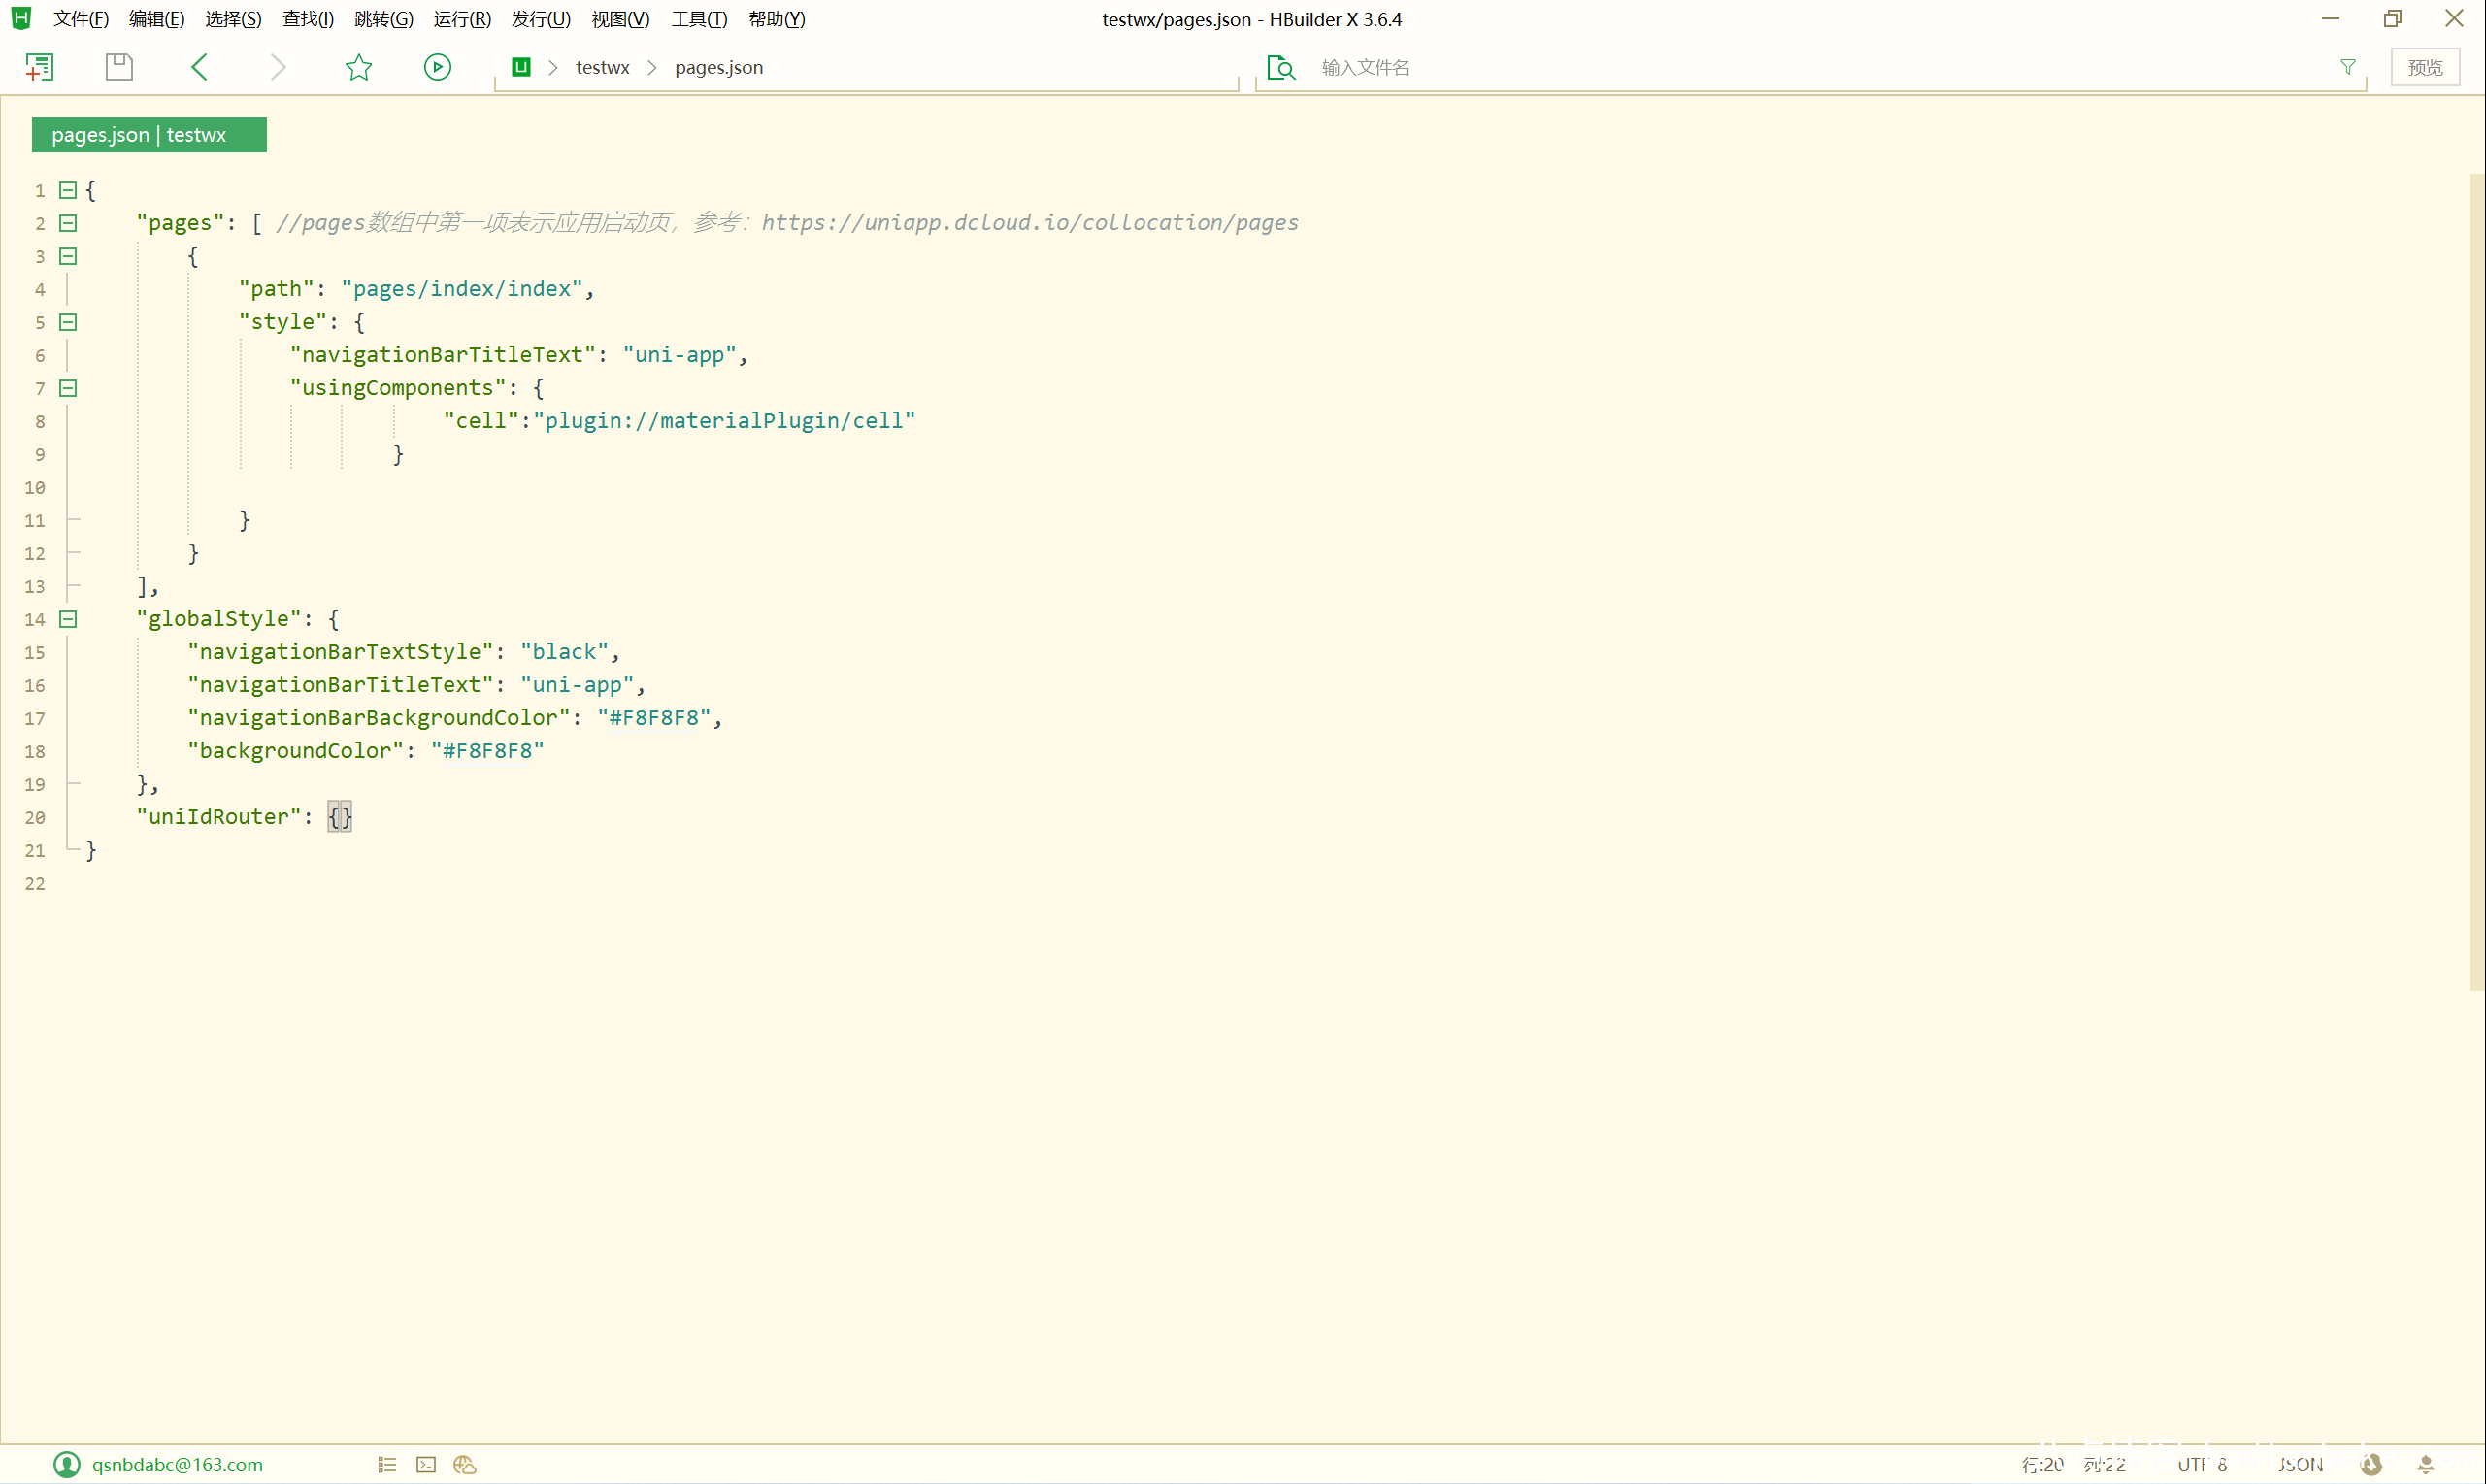Click the cloud browser icon in status bar
The width and height of the screenshot is (2486, 1484).
(465, 1464)
